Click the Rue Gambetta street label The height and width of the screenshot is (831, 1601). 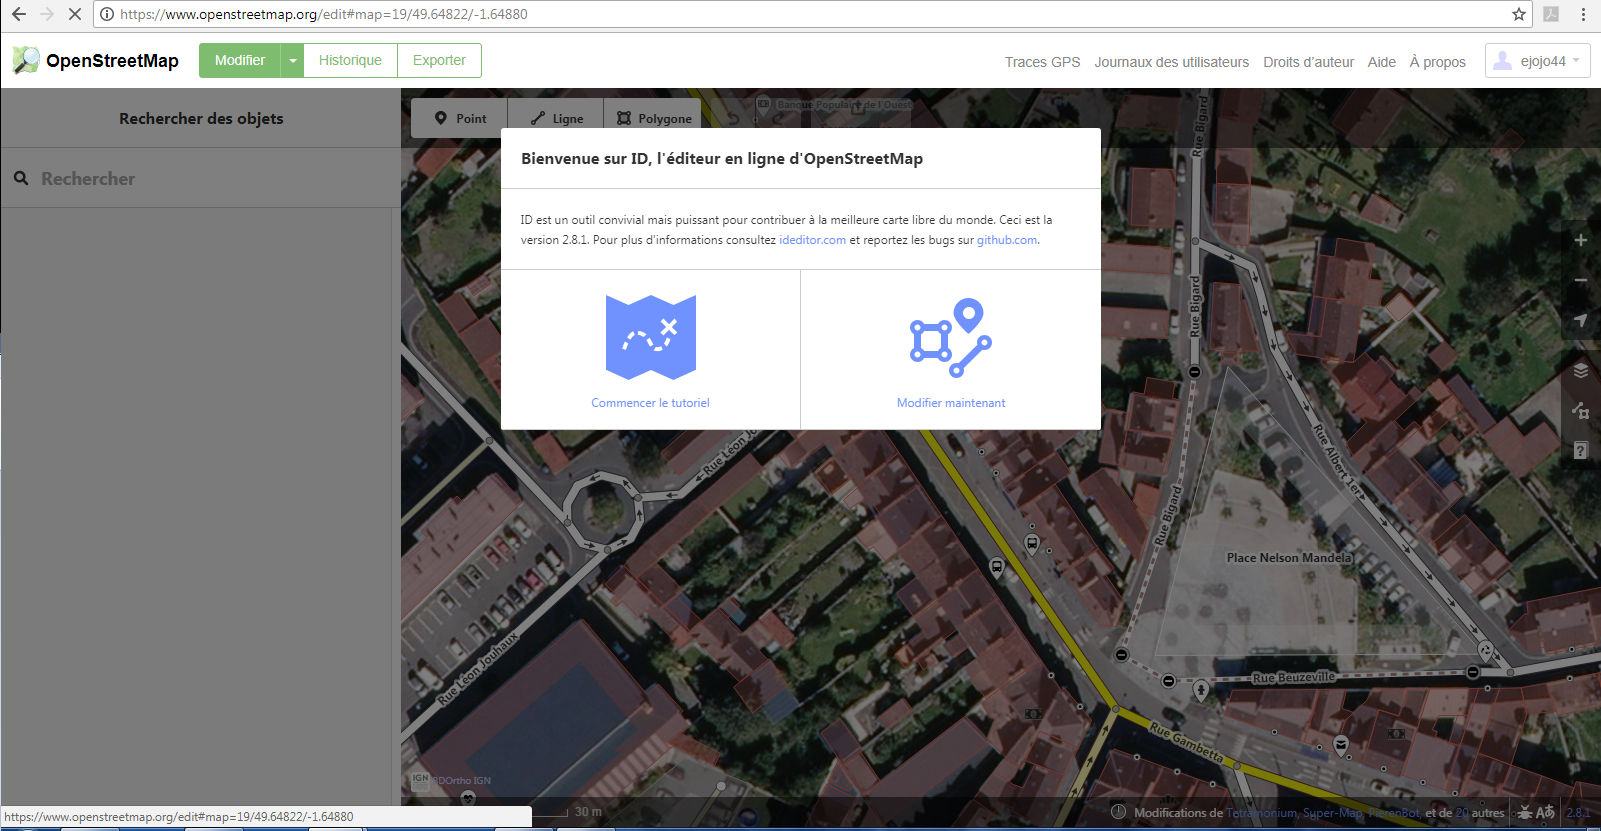(1186, 742)
